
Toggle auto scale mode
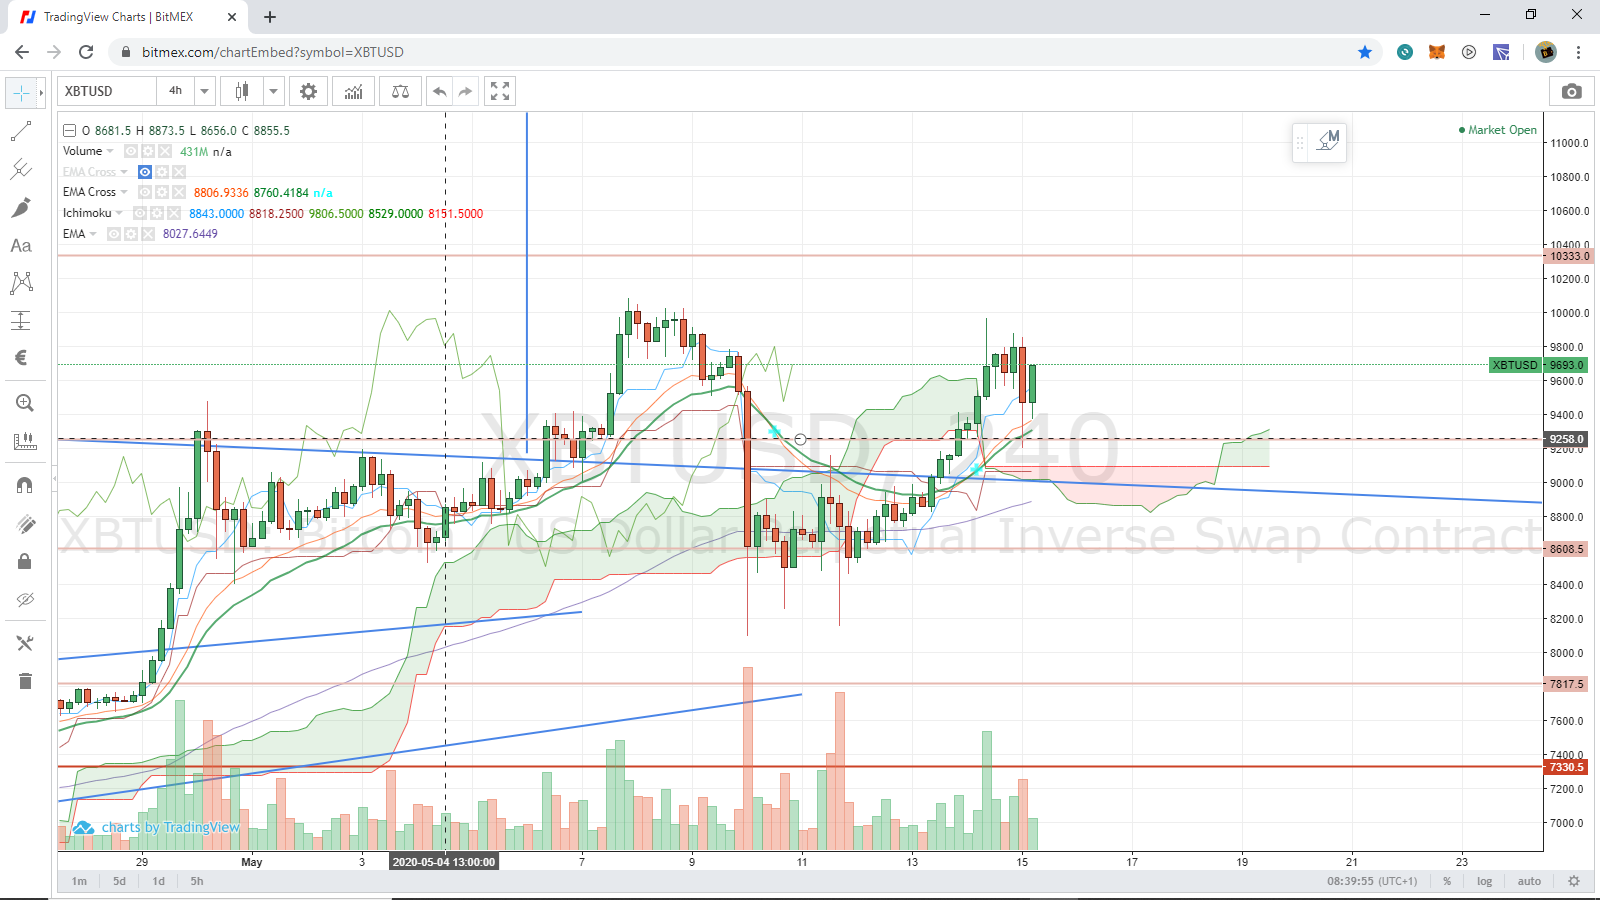pos(1529,881)
